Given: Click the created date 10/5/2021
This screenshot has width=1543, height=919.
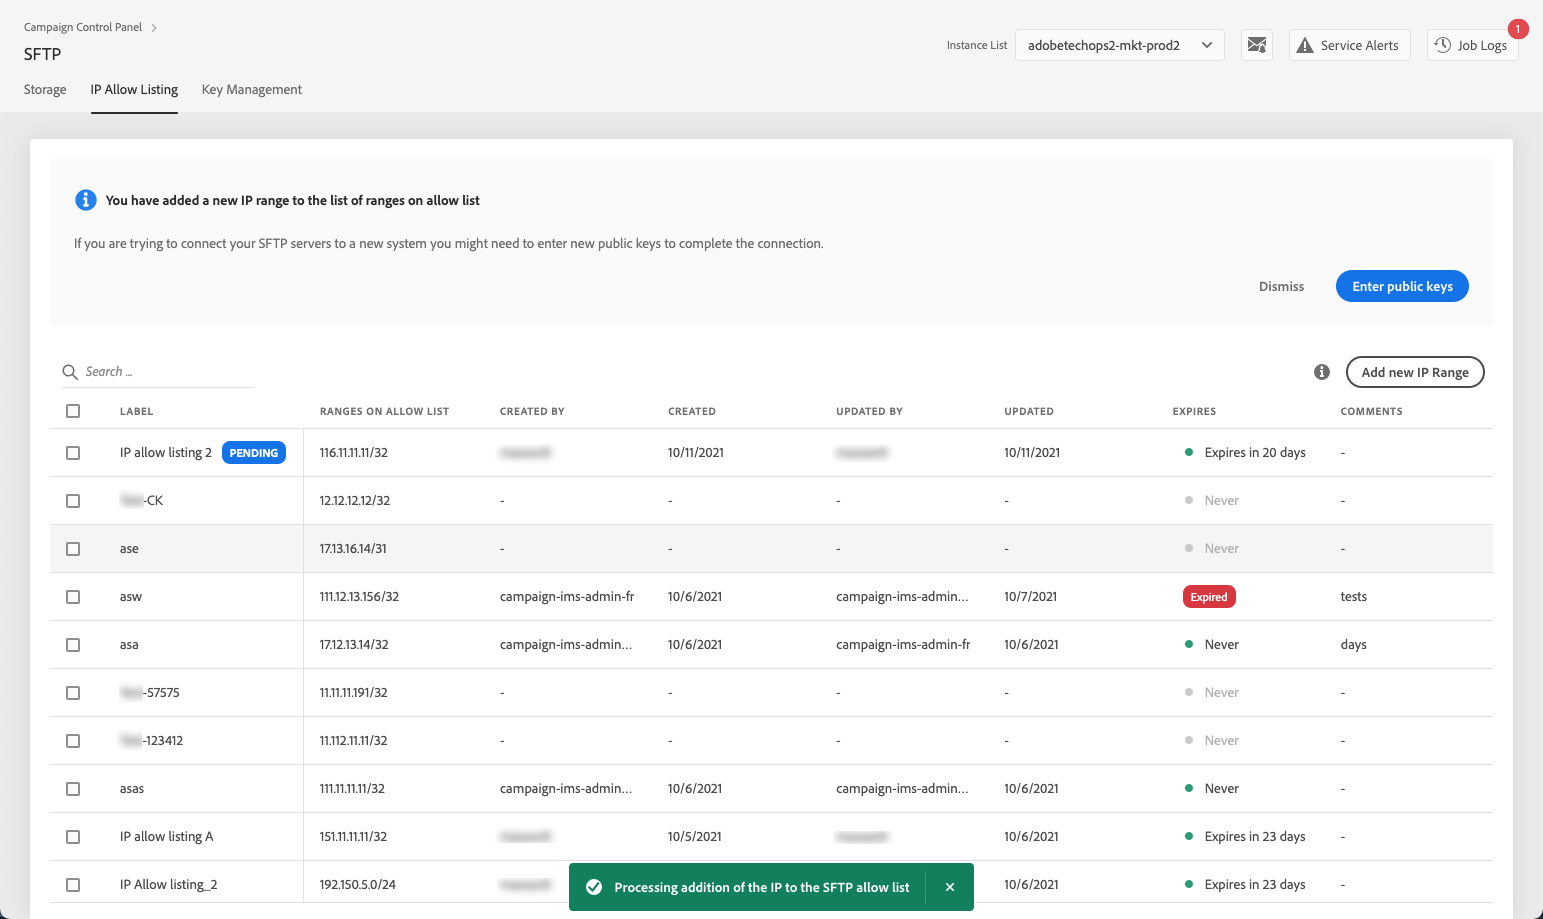Looking at the screenshot, I should [x=695, y=837].
